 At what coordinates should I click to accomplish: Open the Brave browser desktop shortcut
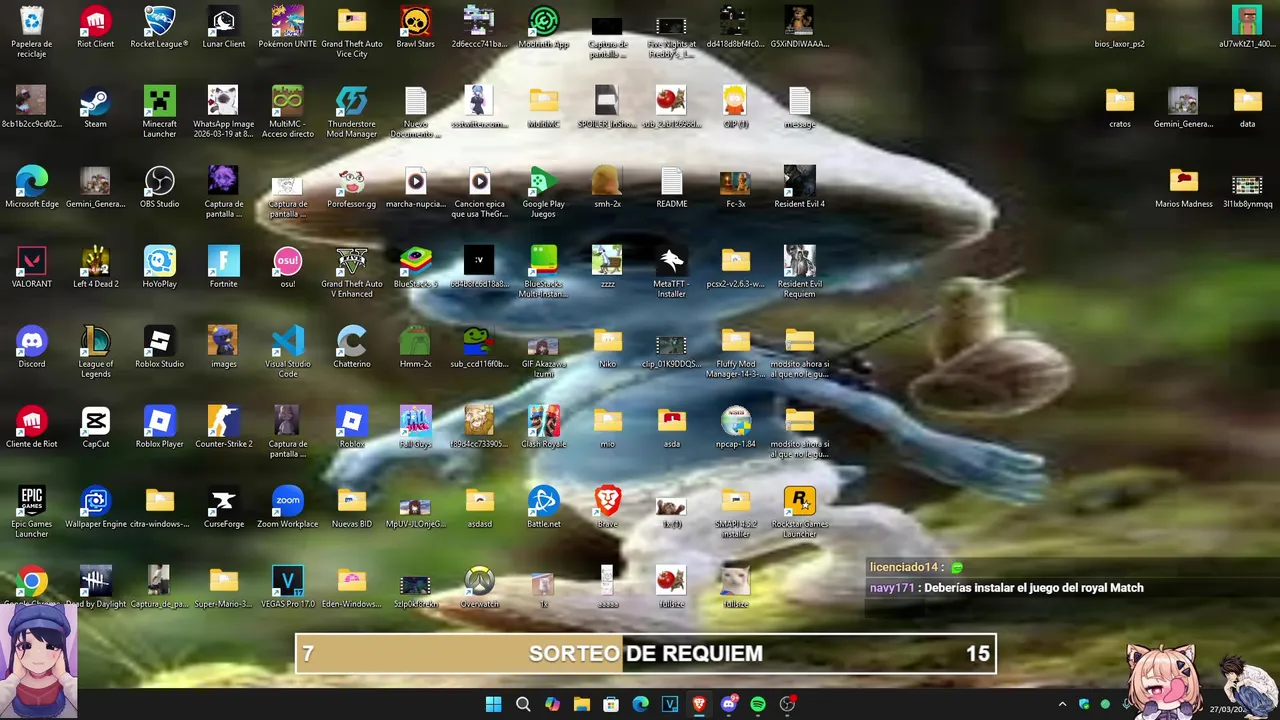click(608, 507)
